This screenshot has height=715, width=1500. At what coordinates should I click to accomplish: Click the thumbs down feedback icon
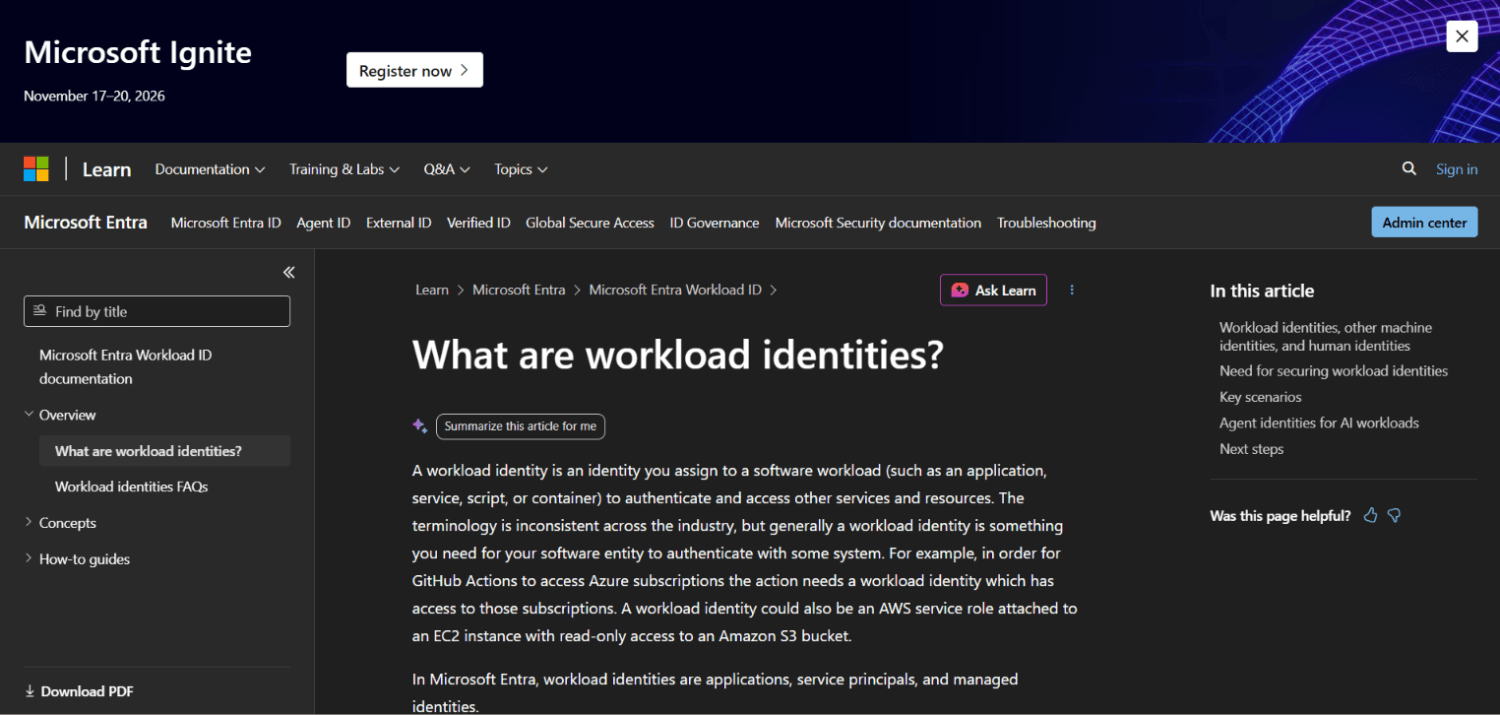[1394, 515]
